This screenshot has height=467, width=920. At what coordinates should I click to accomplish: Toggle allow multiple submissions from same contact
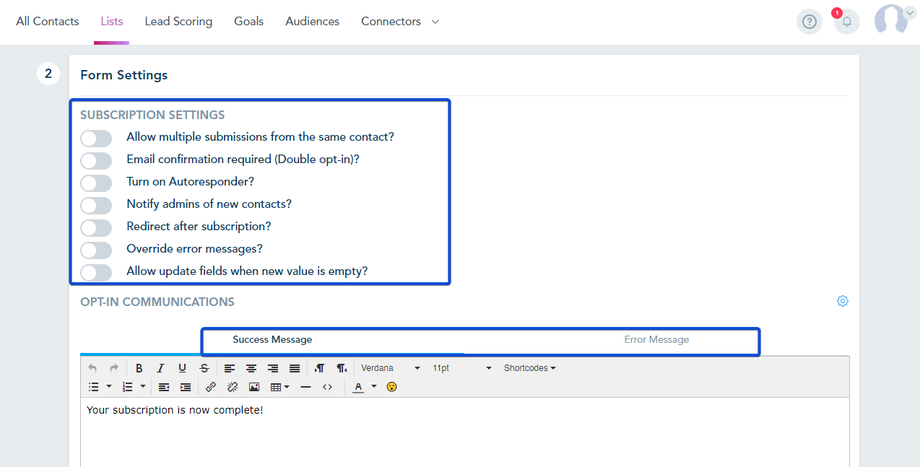click(x=96, y=138)
